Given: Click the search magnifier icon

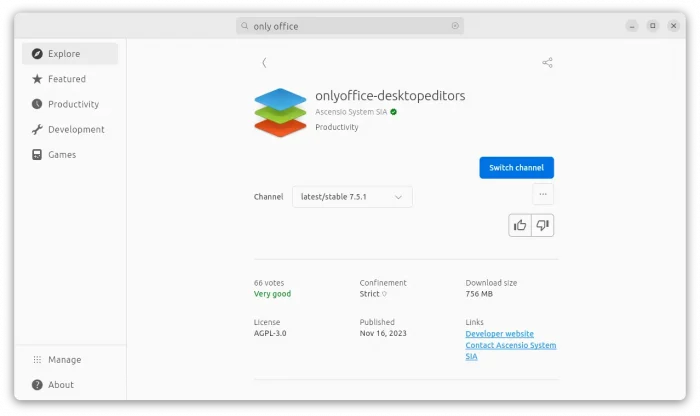Looking at the screenshot, I should 245,26.
